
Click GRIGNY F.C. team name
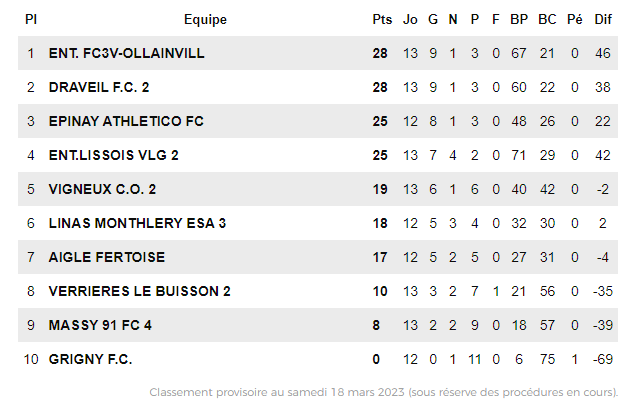click(x=90, y=360)
